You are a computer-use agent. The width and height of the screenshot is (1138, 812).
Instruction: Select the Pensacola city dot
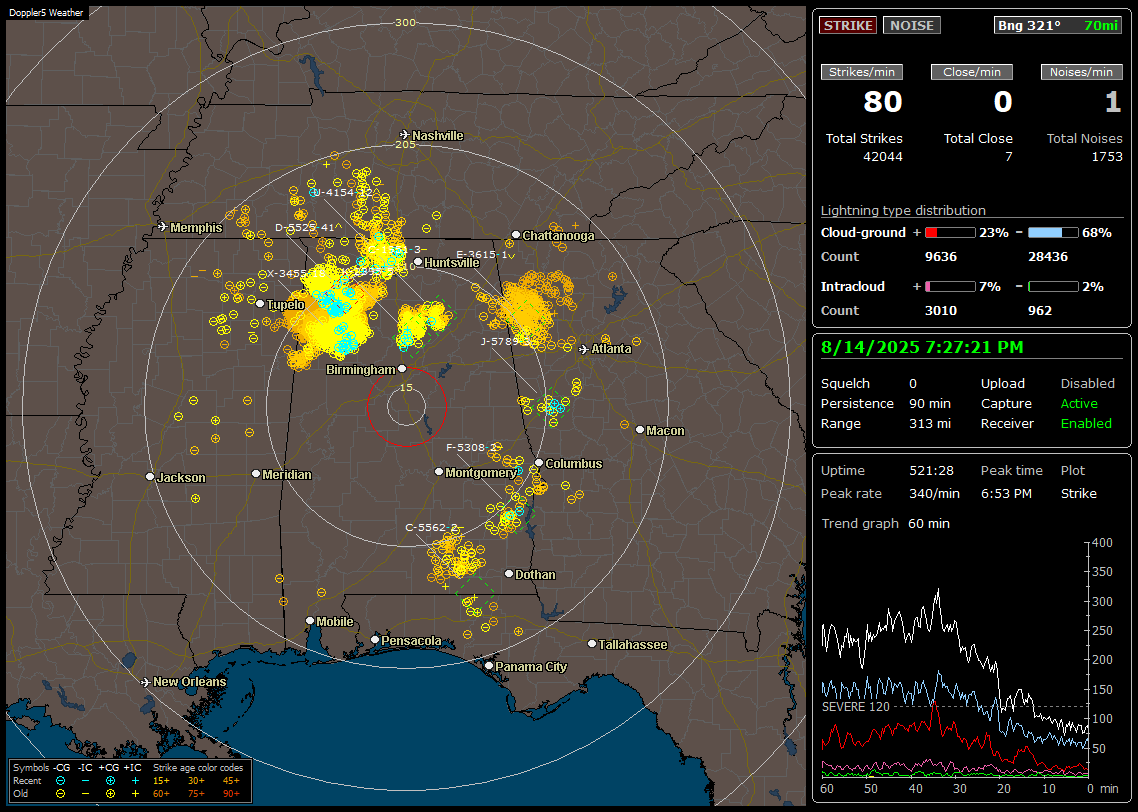coord(375,640)
